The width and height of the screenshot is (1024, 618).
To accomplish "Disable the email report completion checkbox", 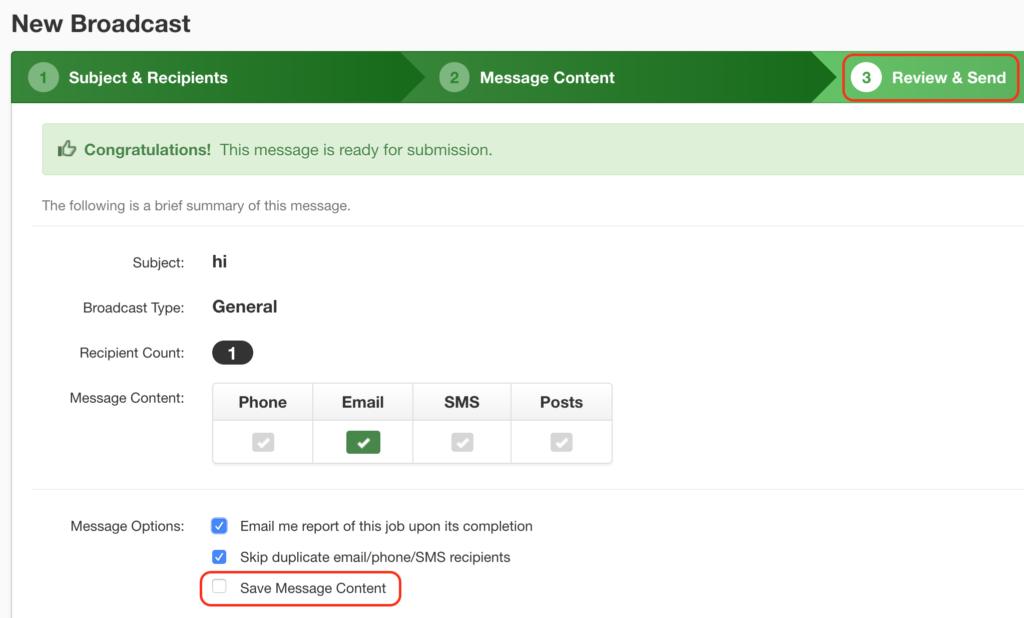I will pos(219,525).
